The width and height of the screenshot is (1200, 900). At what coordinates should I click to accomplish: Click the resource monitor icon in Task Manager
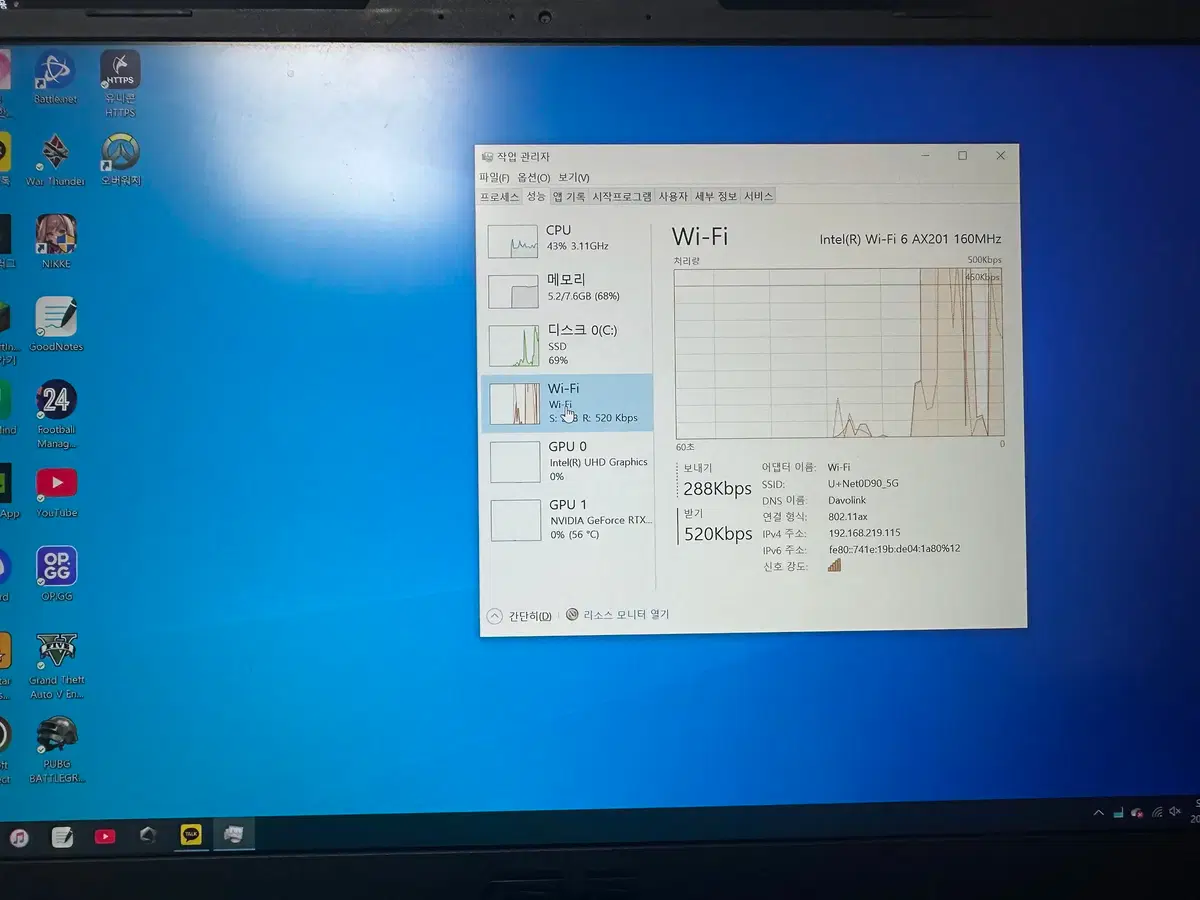(x=572, y=615)
